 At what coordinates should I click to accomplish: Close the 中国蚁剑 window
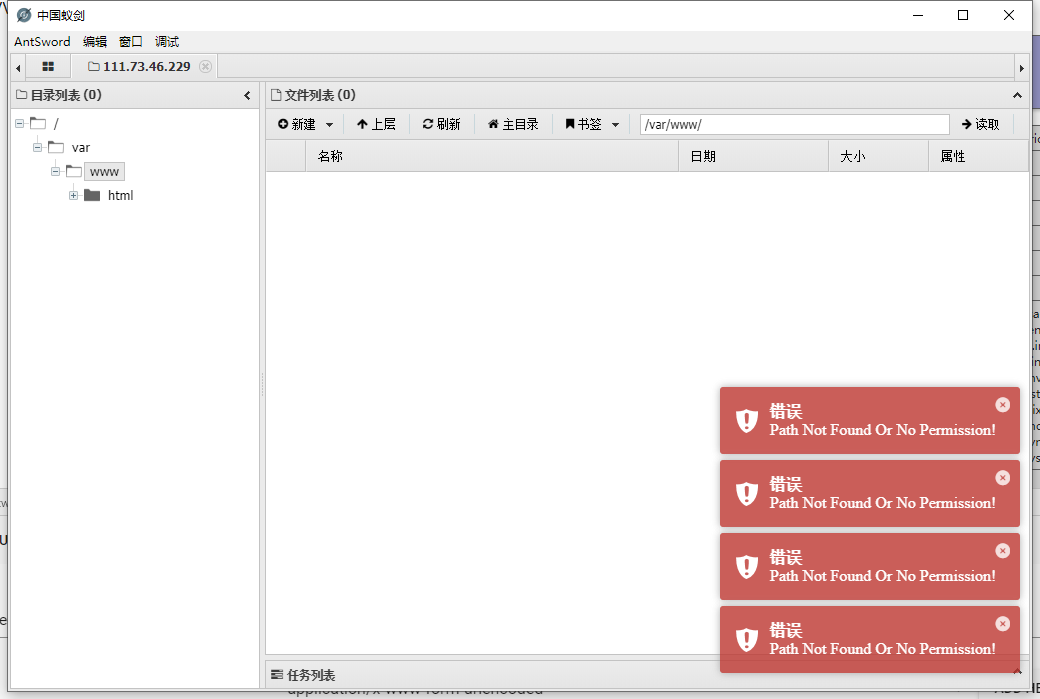coord(1009,15)
